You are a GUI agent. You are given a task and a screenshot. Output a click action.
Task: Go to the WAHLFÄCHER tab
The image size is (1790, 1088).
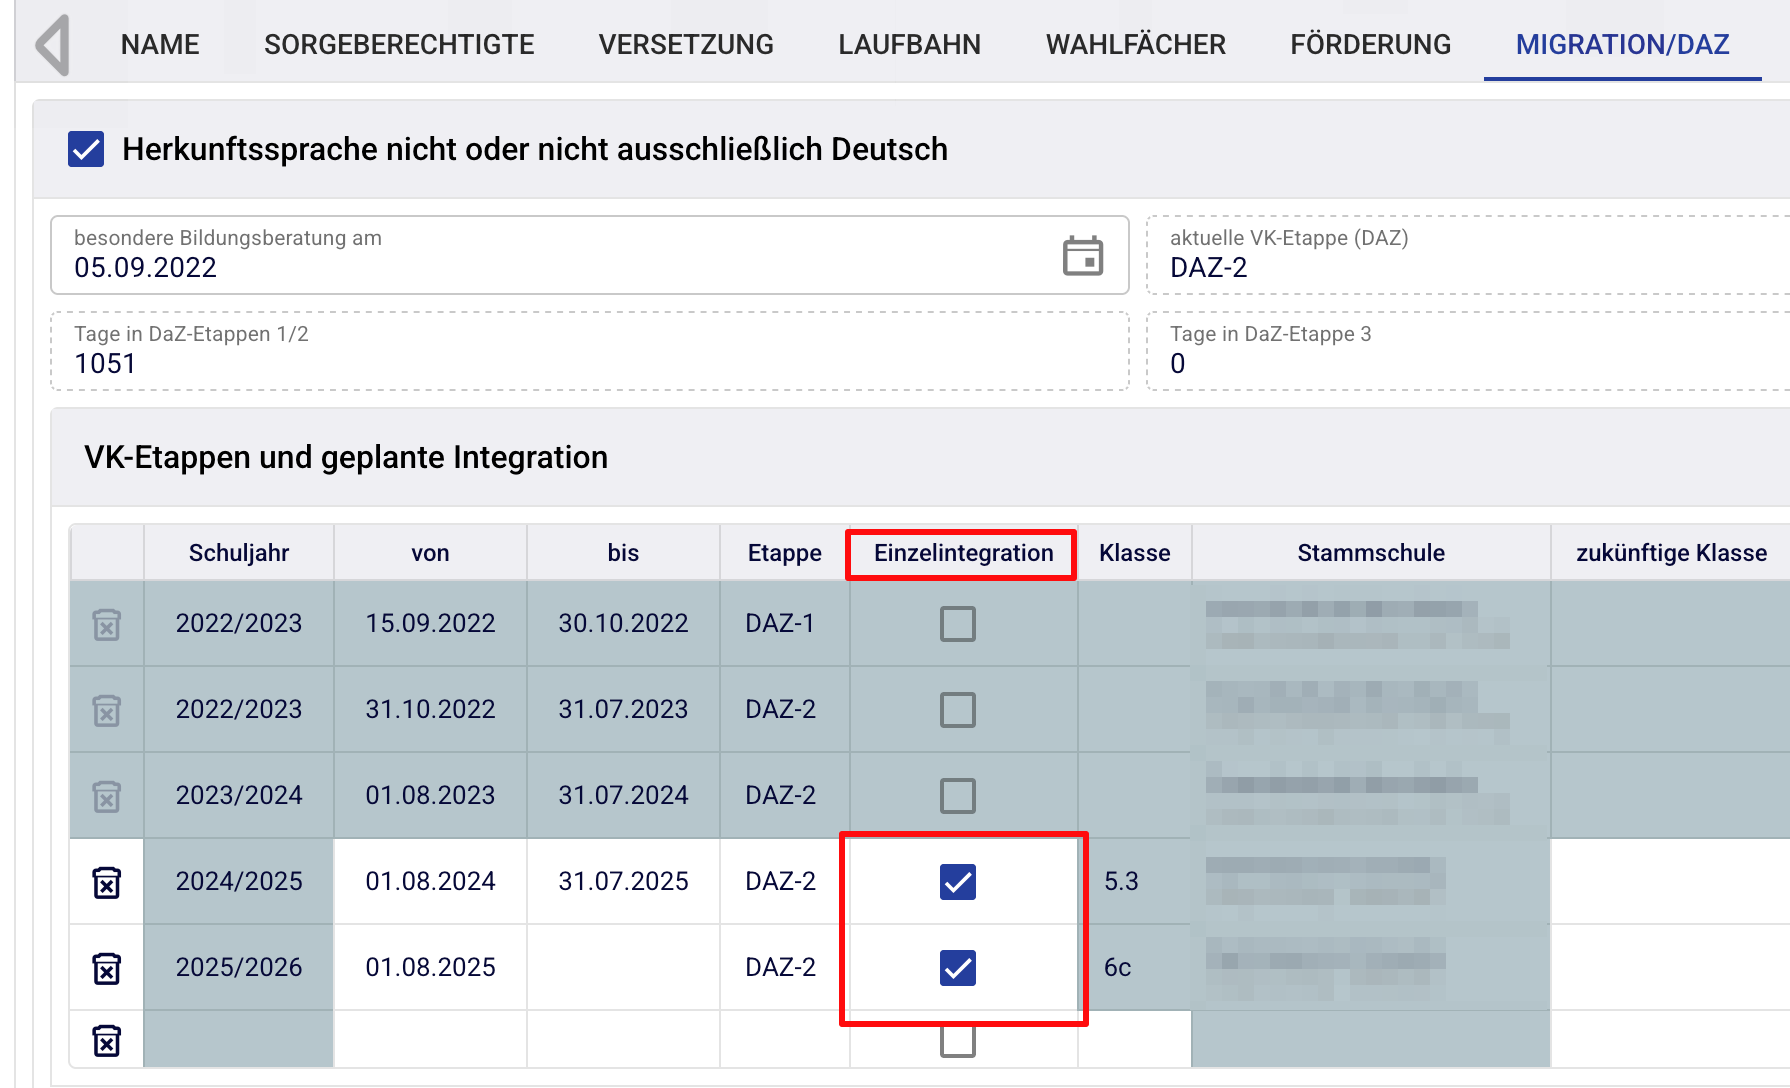(x=1135, y=45)
